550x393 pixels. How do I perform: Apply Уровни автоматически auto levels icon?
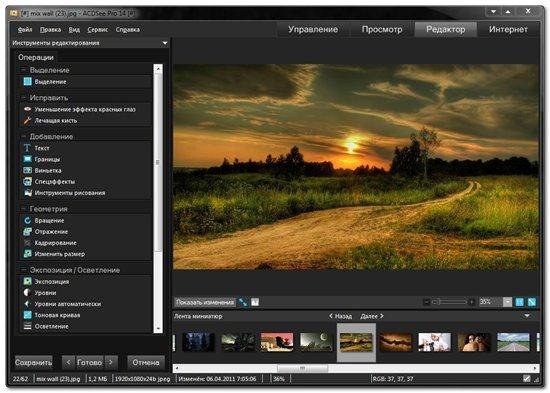click(27, 304)
